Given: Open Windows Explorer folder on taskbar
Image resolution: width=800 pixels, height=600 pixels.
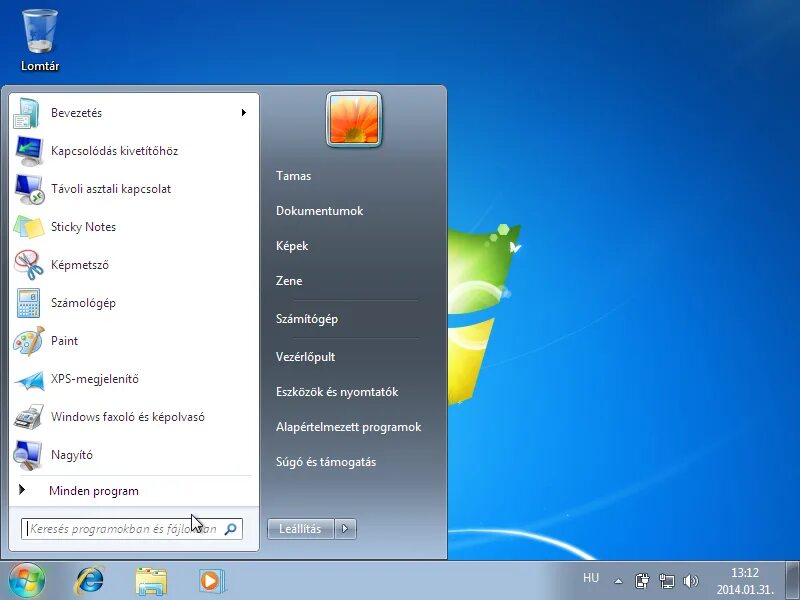Looking at the screenshot, I should click(151, 581).
